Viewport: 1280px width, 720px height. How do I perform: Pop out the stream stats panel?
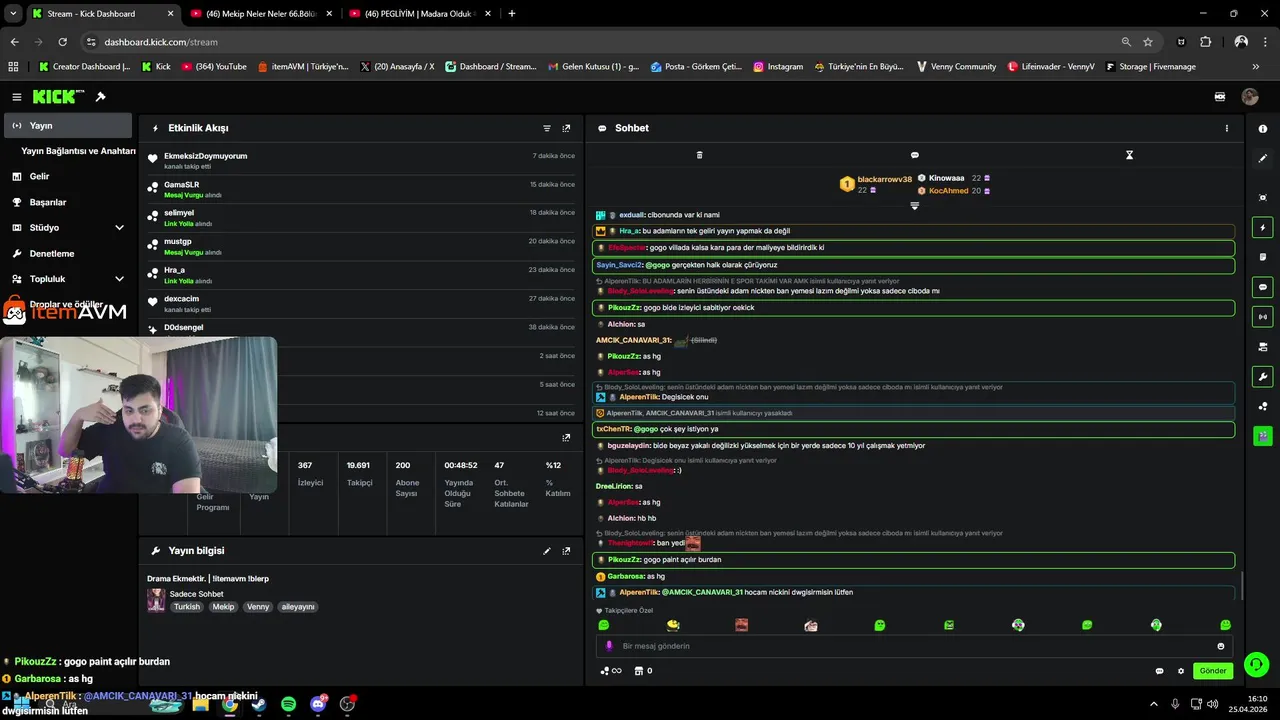(566, 437)
